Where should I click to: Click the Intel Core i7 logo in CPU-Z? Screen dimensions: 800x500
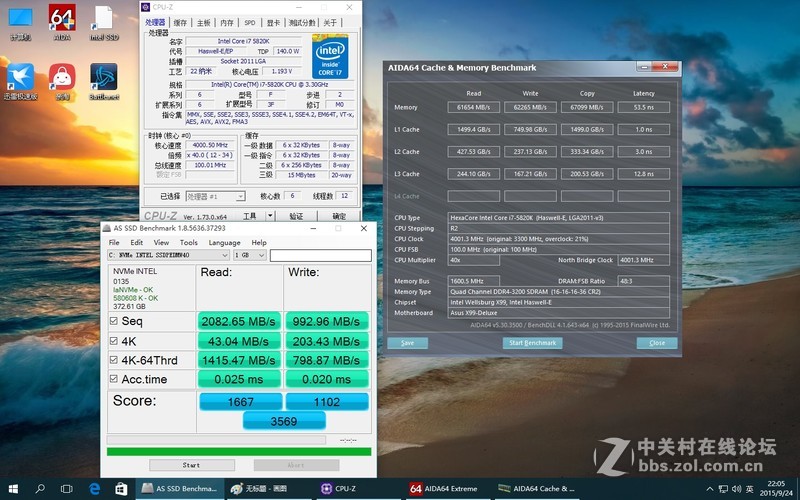tap(330, 56)
